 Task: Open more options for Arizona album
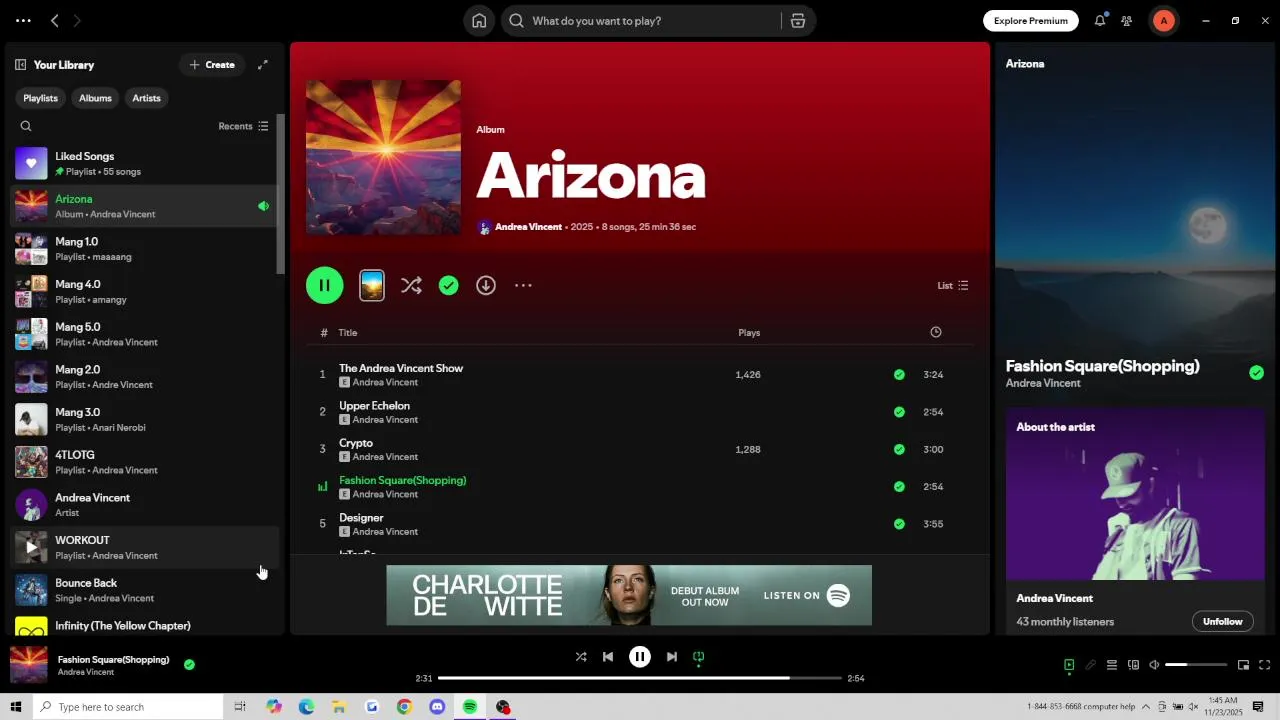[523, 286]
